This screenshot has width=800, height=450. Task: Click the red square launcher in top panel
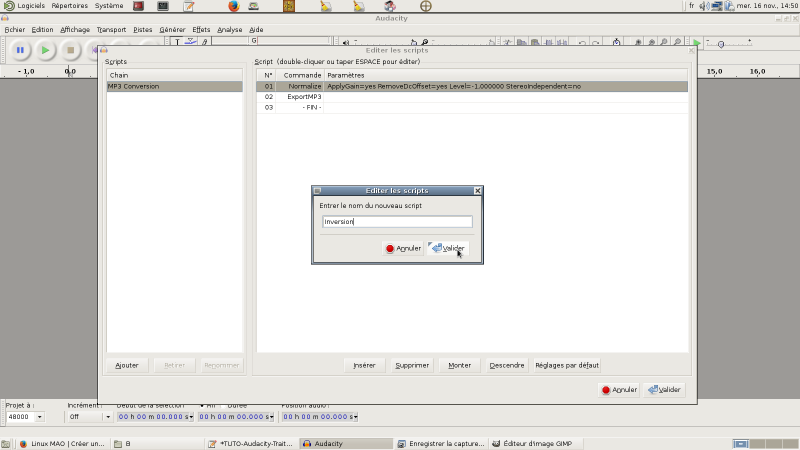coord(138,6)
